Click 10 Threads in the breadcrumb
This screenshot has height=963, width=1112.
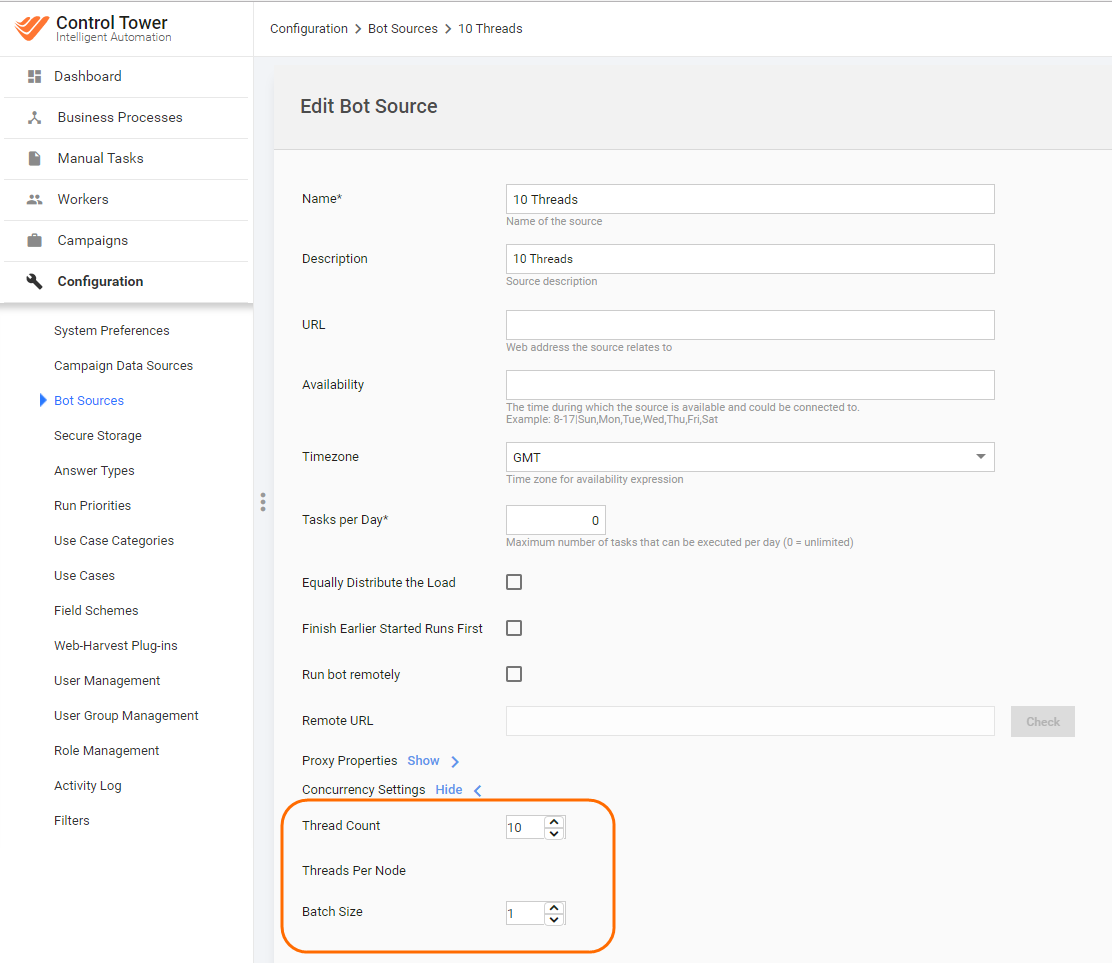tap(490, 28)
